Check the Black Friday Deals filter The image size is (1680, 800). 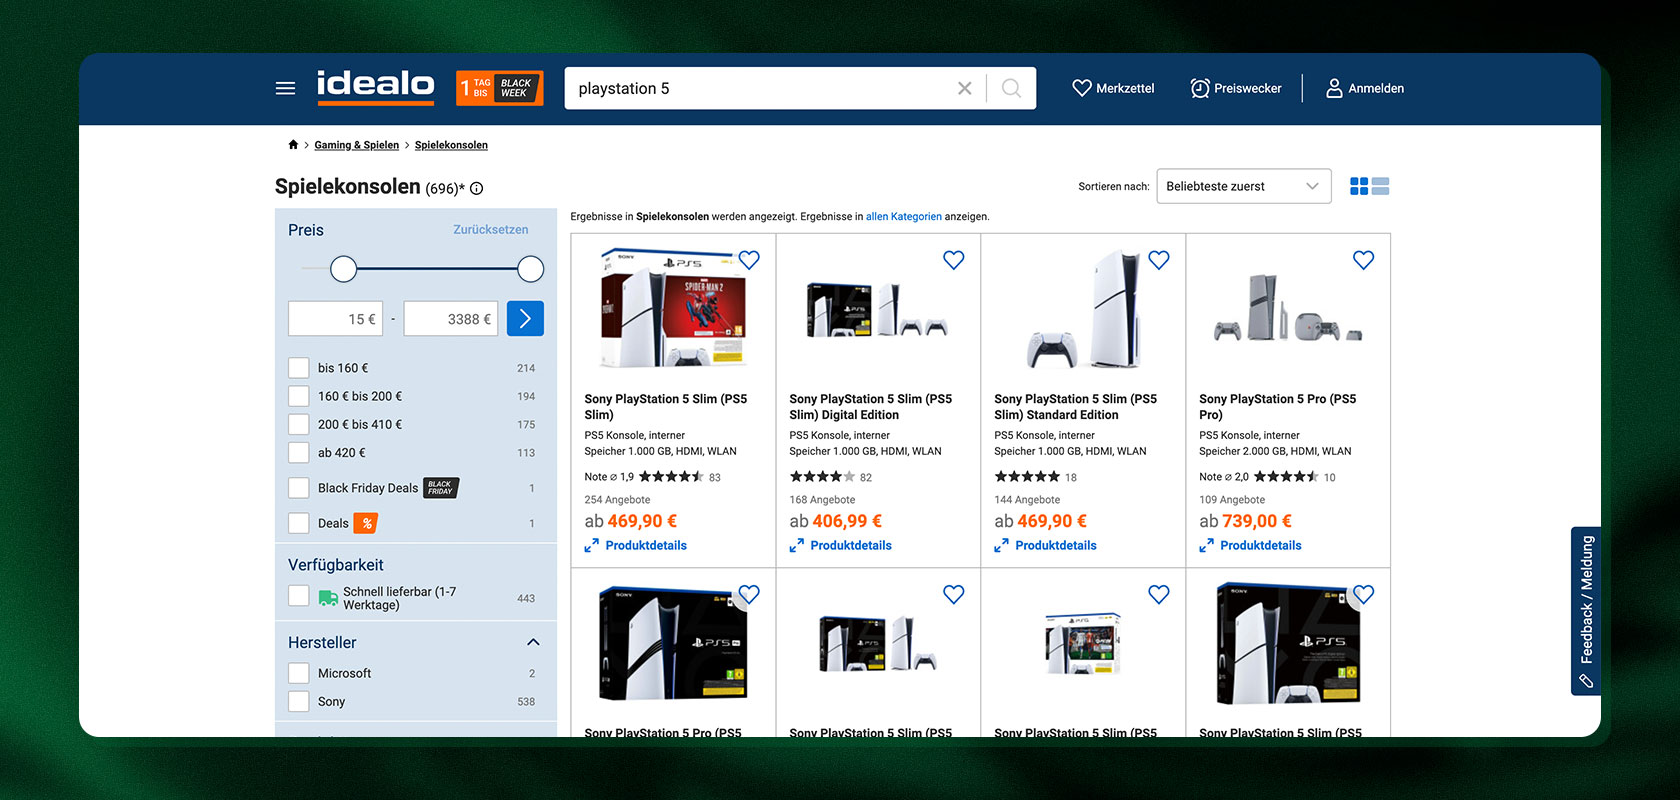[298, 488]
